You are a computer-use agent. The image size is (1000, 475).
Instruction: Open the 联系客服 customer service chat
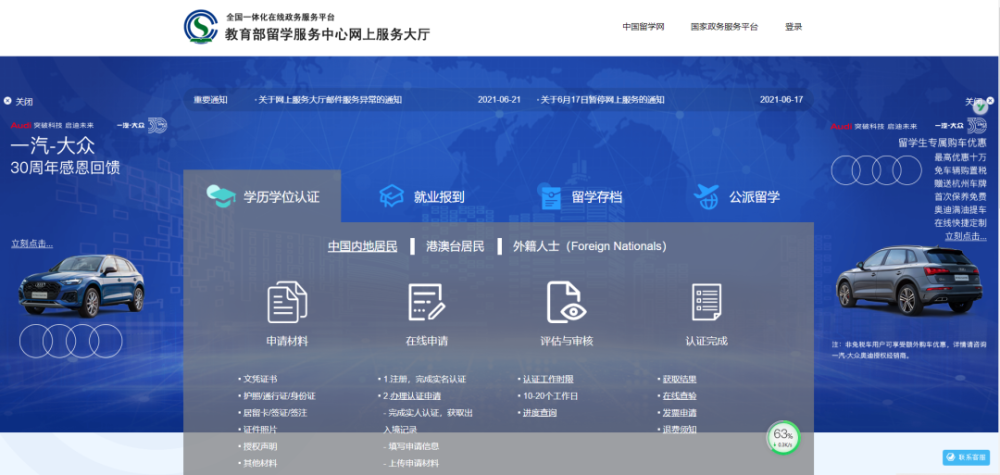coord(965,457)
